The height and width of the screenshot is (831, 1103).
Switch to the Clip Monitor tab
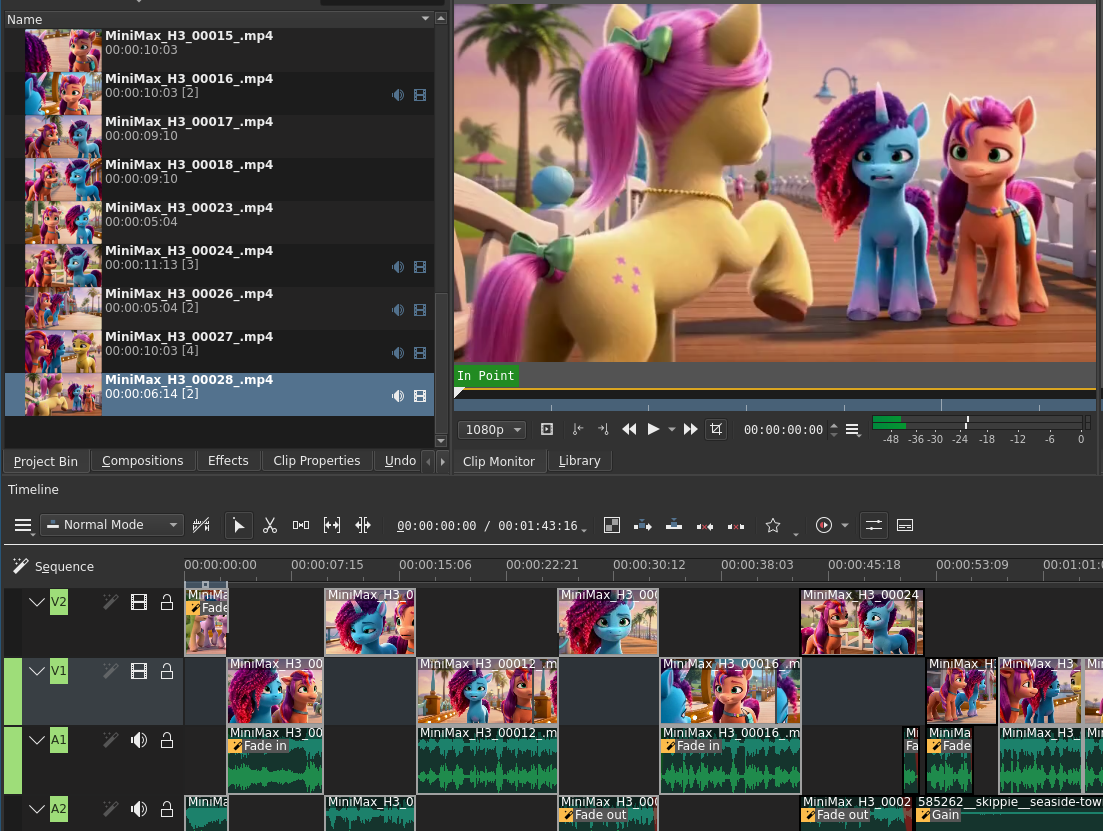click(x=499, y=462)
